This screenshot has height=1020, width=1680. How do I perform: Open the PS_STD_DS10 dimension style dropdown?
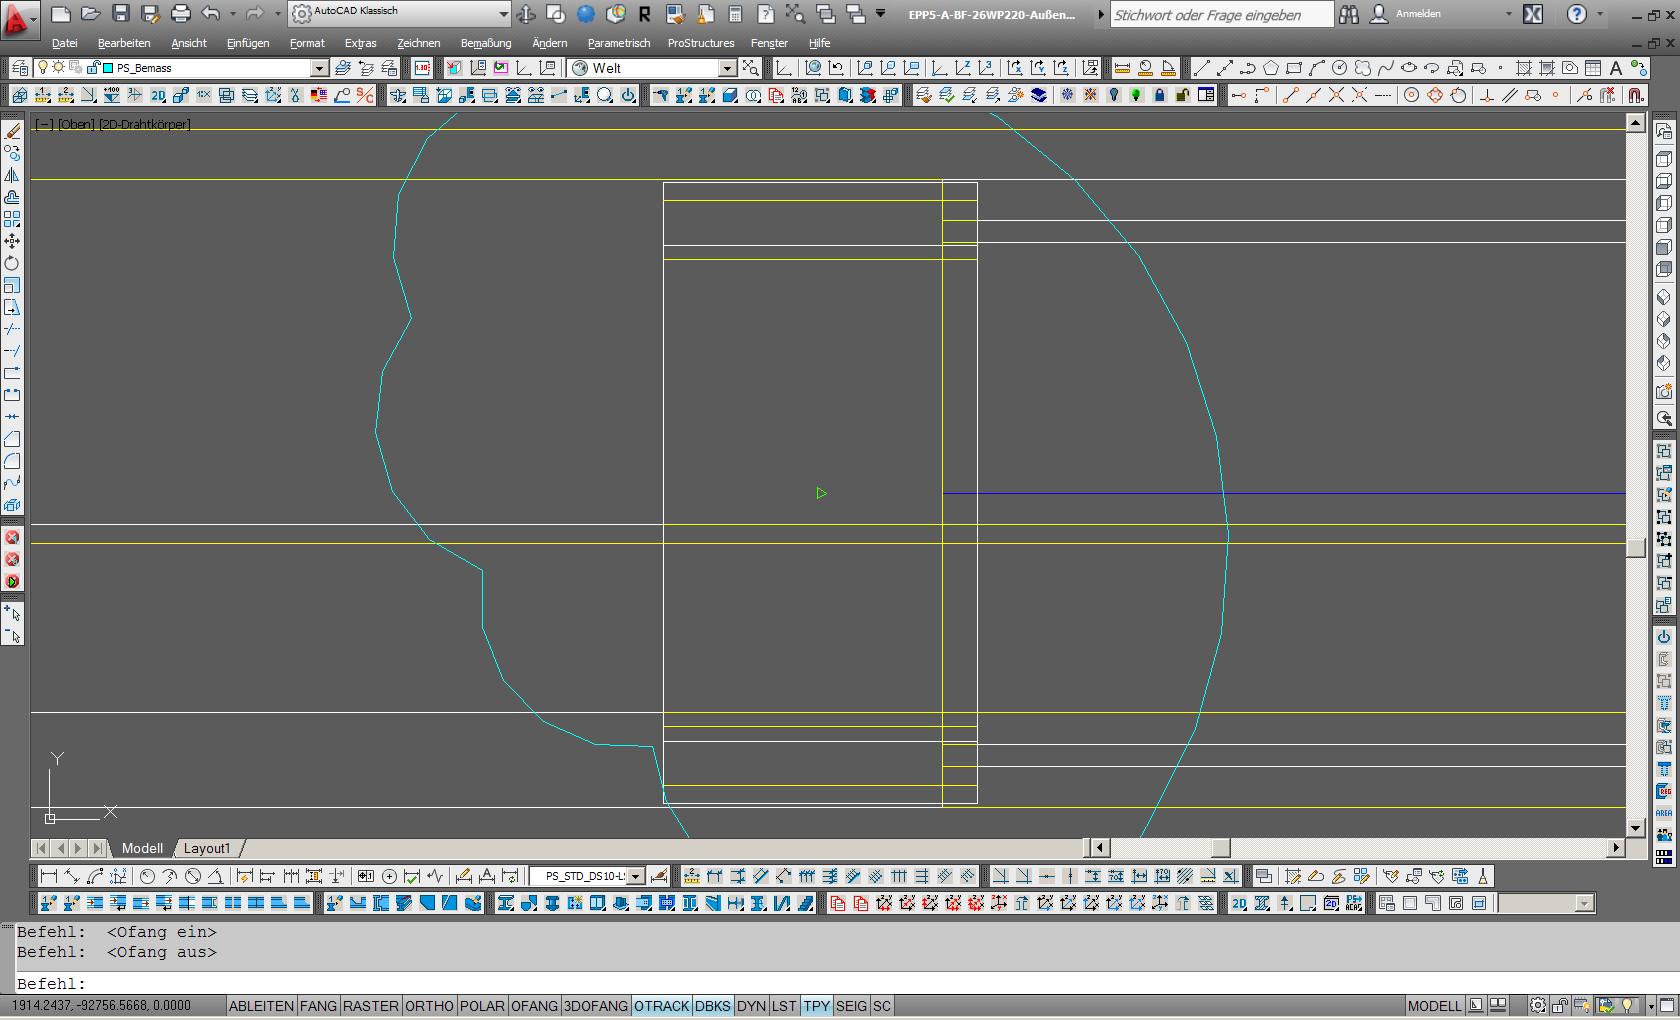point(635,877)
